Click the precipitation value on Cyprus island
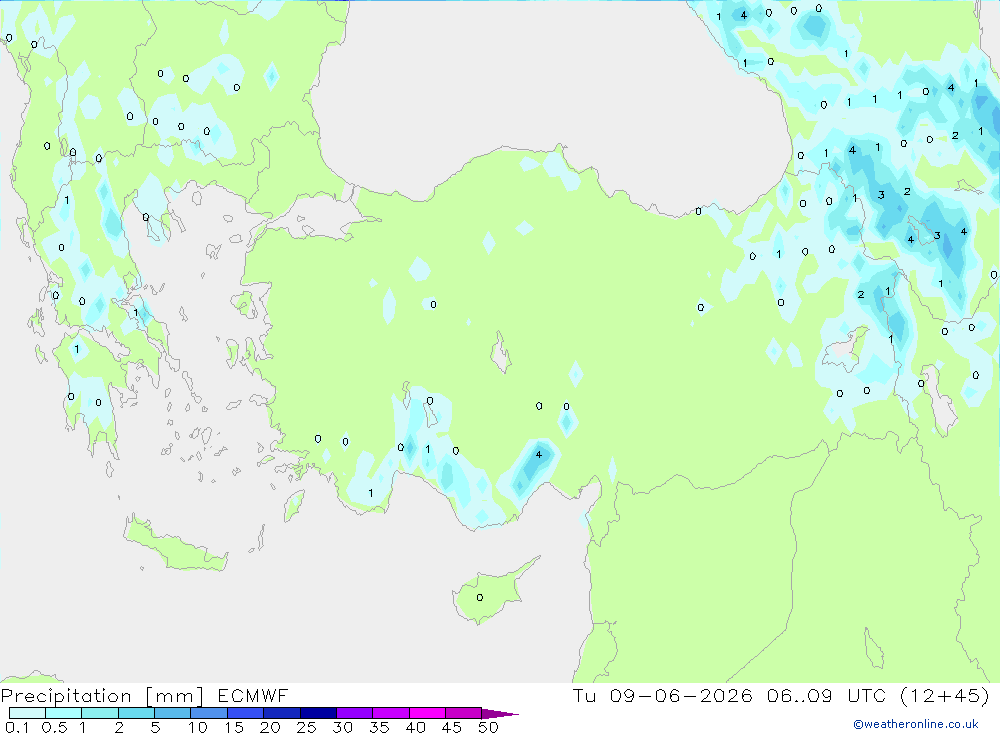The width and height of the screenshot is (1000, 733). (x=480, y=598)
